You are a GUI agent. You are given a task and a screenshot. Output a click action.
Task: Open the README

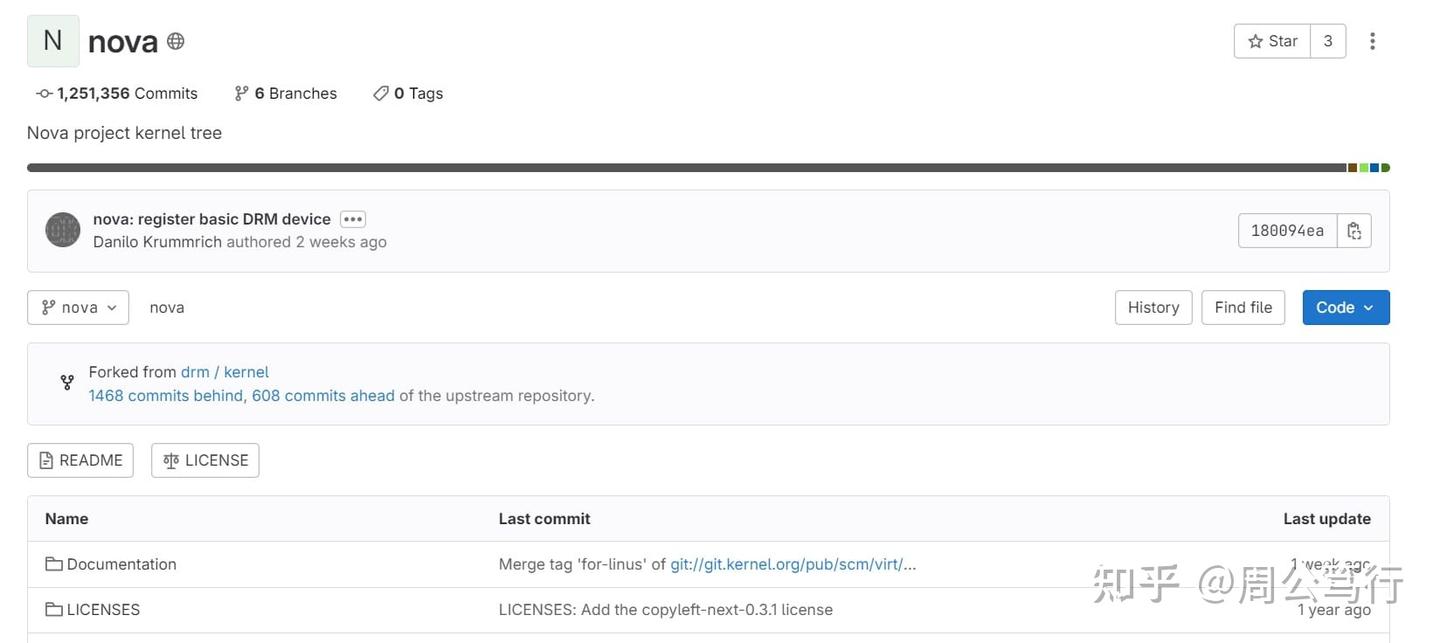[80, 458]
